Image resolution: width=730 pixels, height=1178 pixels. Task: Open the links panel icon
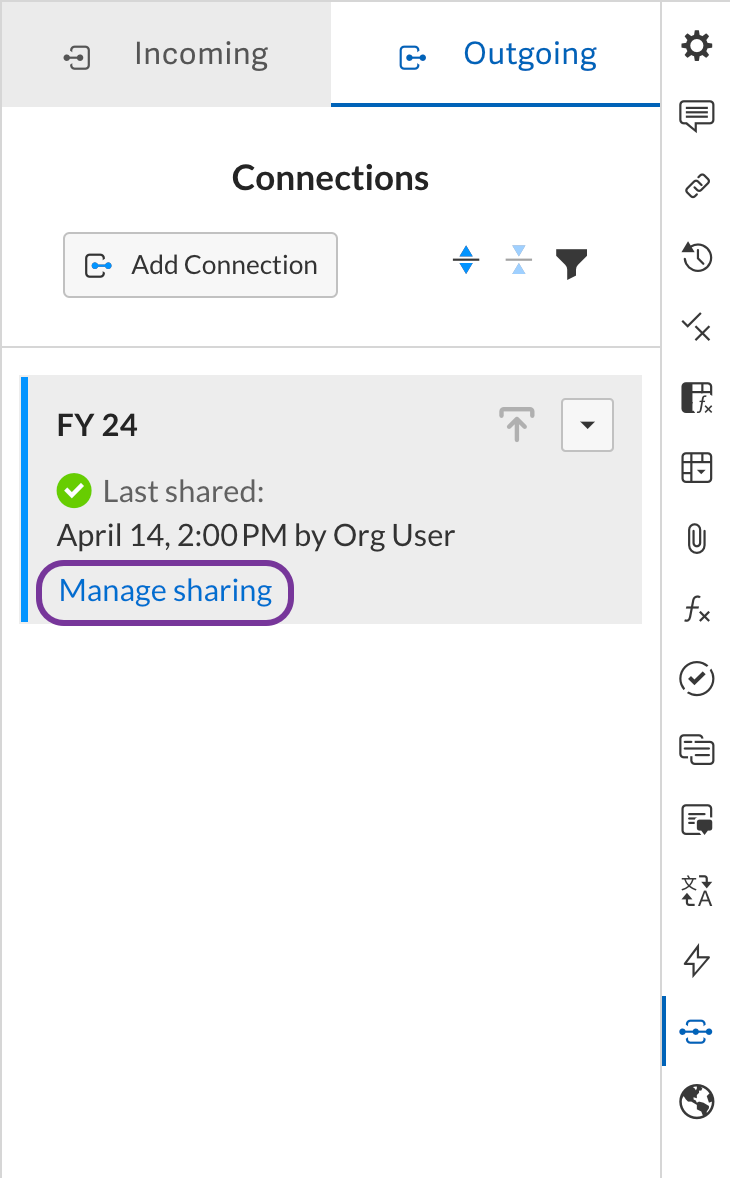point(696,186)
